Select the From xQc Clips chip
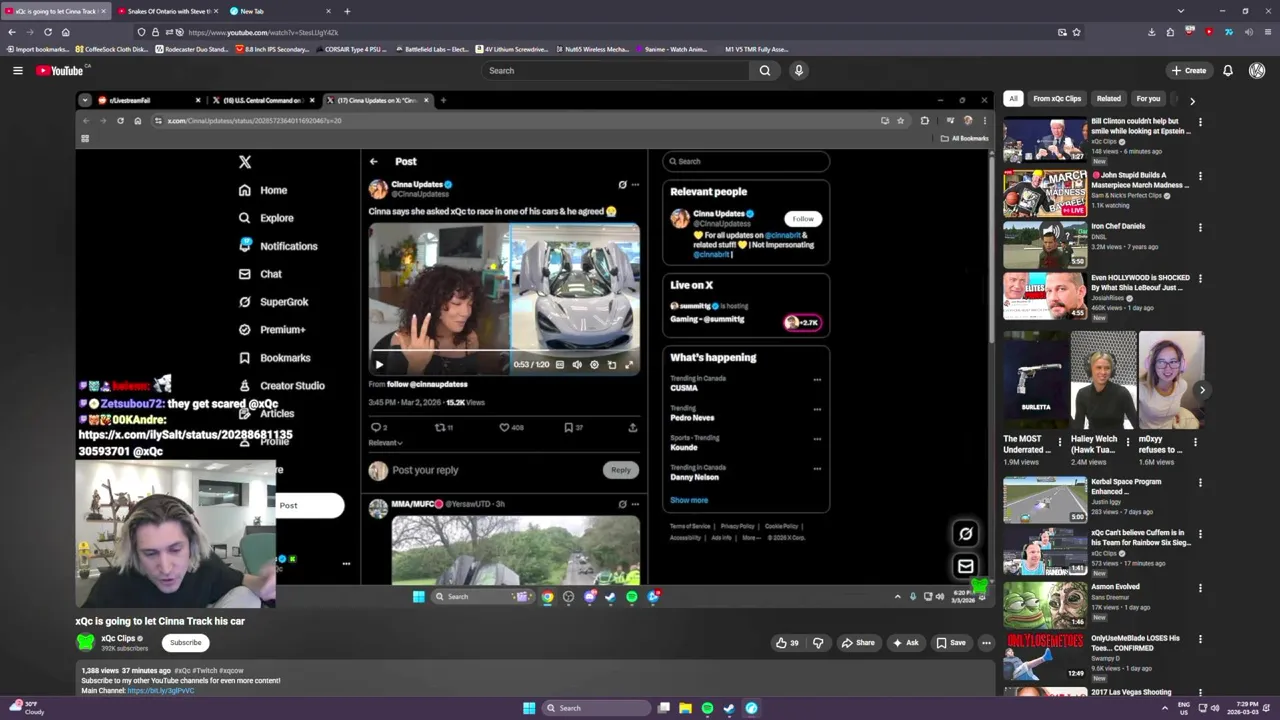The height and width of the screenshot is (720, 1280). [x=1057, y=99]
